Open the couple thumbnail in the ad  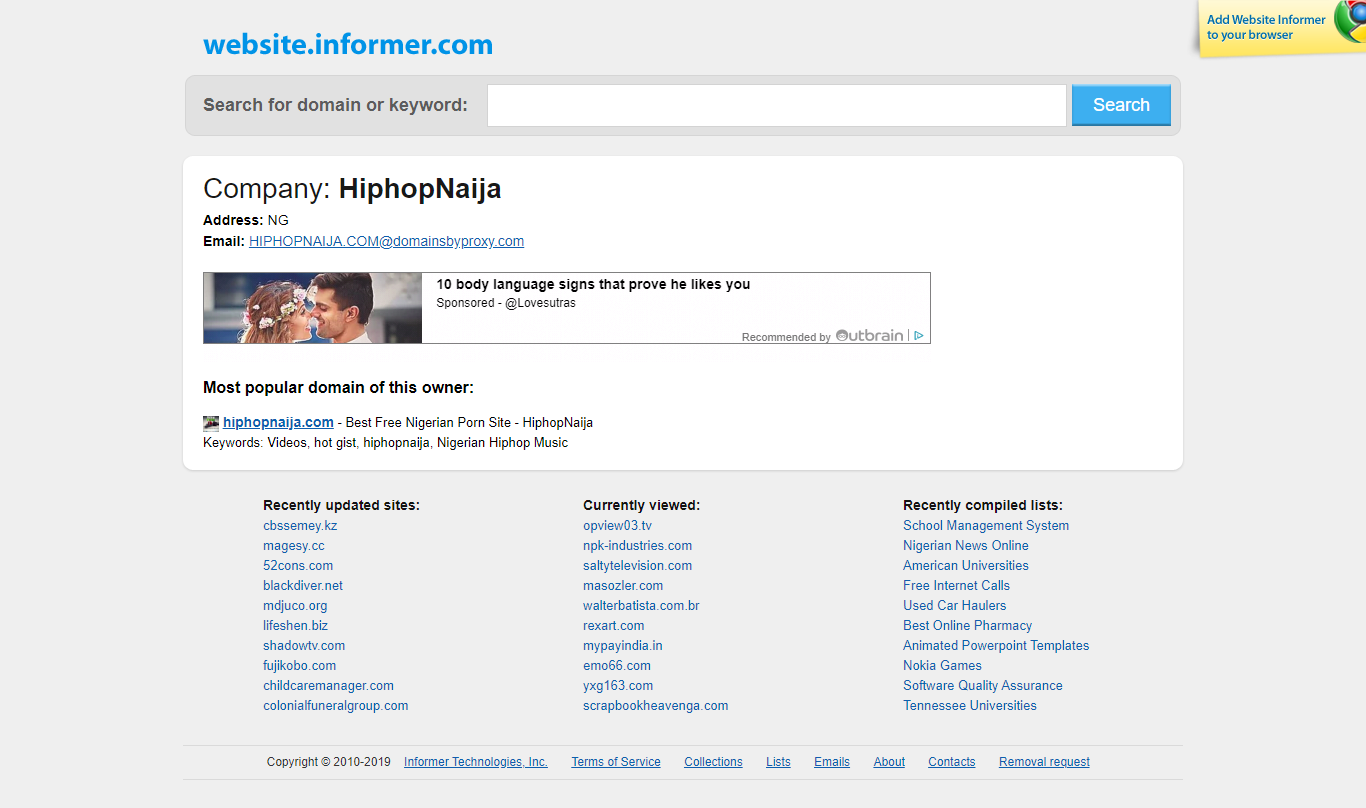313,308
